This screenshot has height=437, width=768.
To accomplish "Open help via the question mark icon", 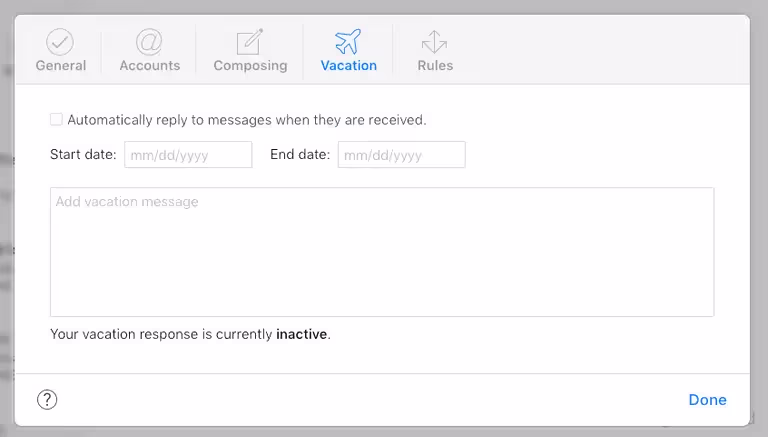I will pos(47,400).
